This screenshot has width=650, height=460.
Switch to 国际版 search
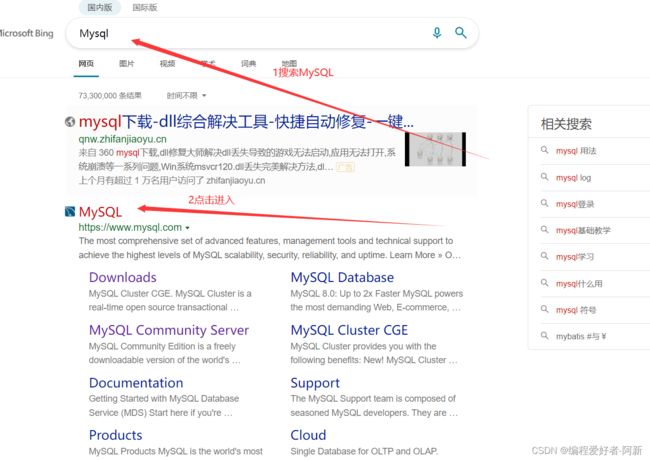coord(145,7)
